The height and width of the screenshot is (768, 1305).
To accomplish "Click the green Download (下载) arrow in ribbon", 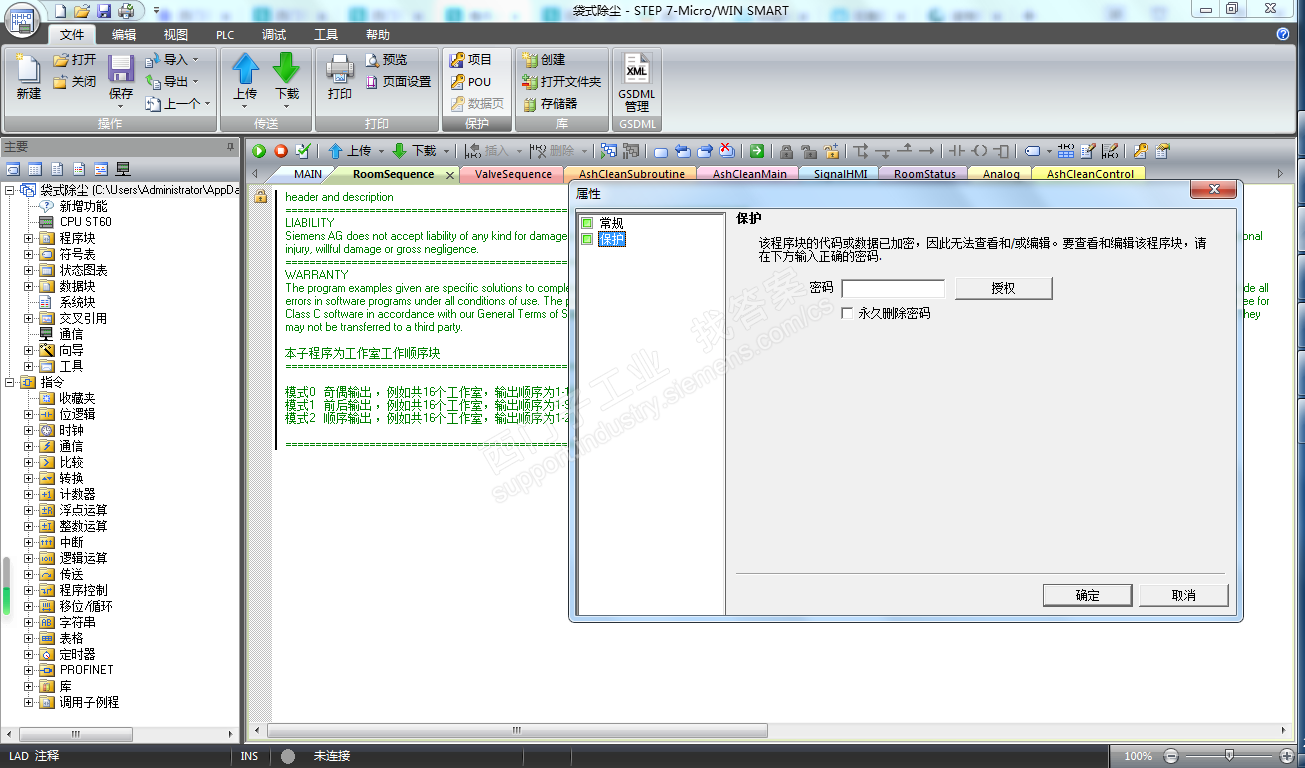I will click(x=287, y=69).
